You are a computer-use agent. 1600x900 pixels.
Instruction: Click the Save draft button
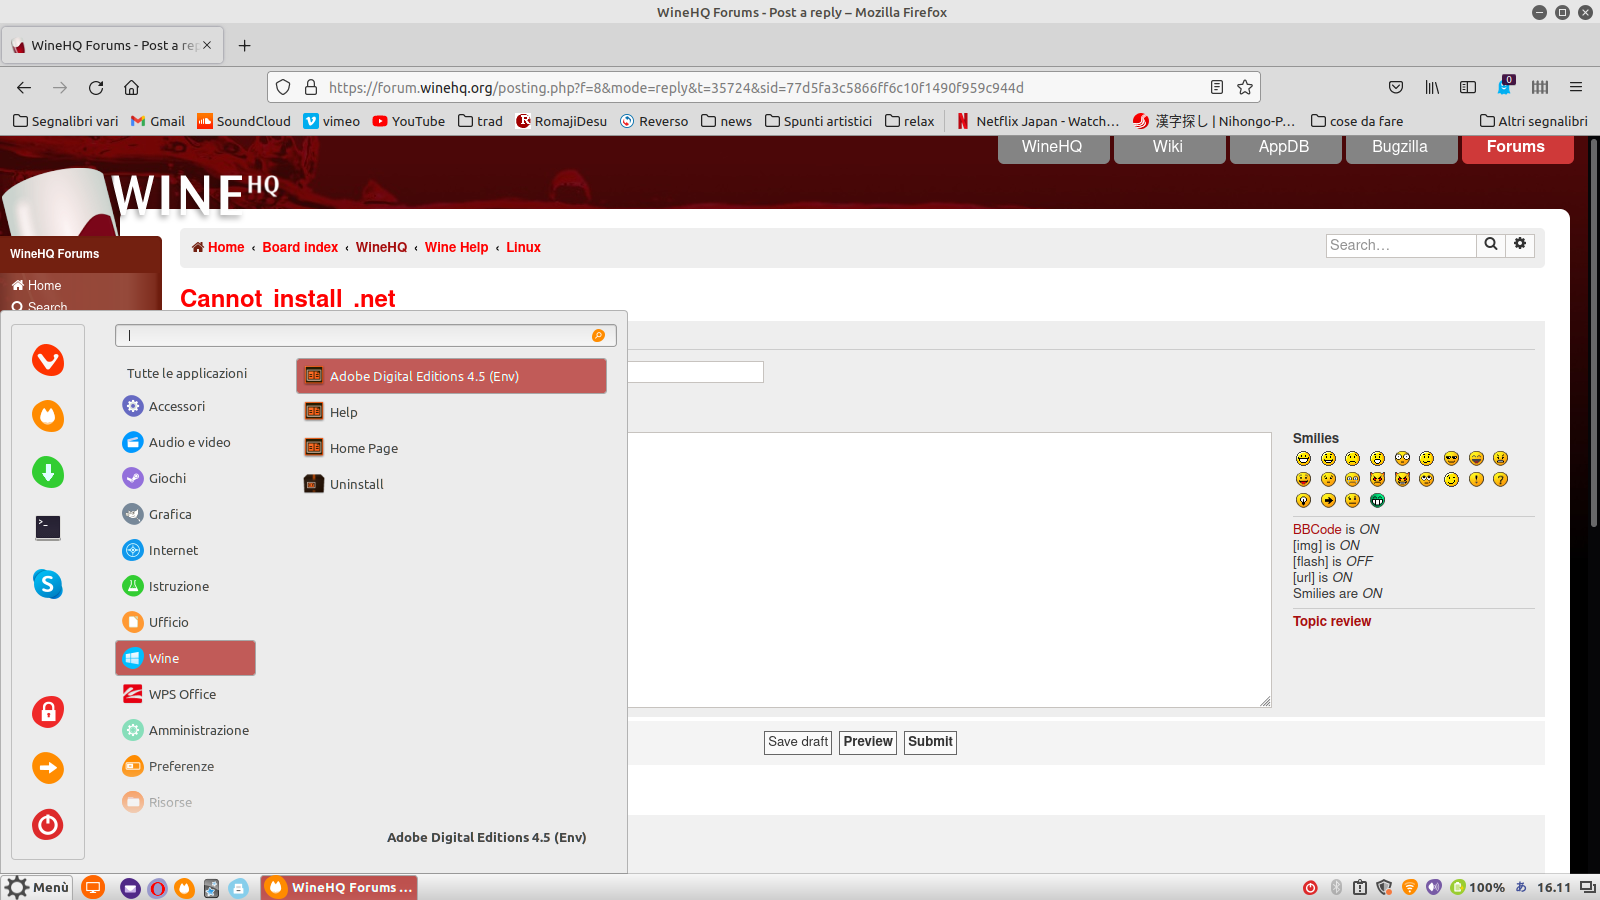click(x=798, y=742)
